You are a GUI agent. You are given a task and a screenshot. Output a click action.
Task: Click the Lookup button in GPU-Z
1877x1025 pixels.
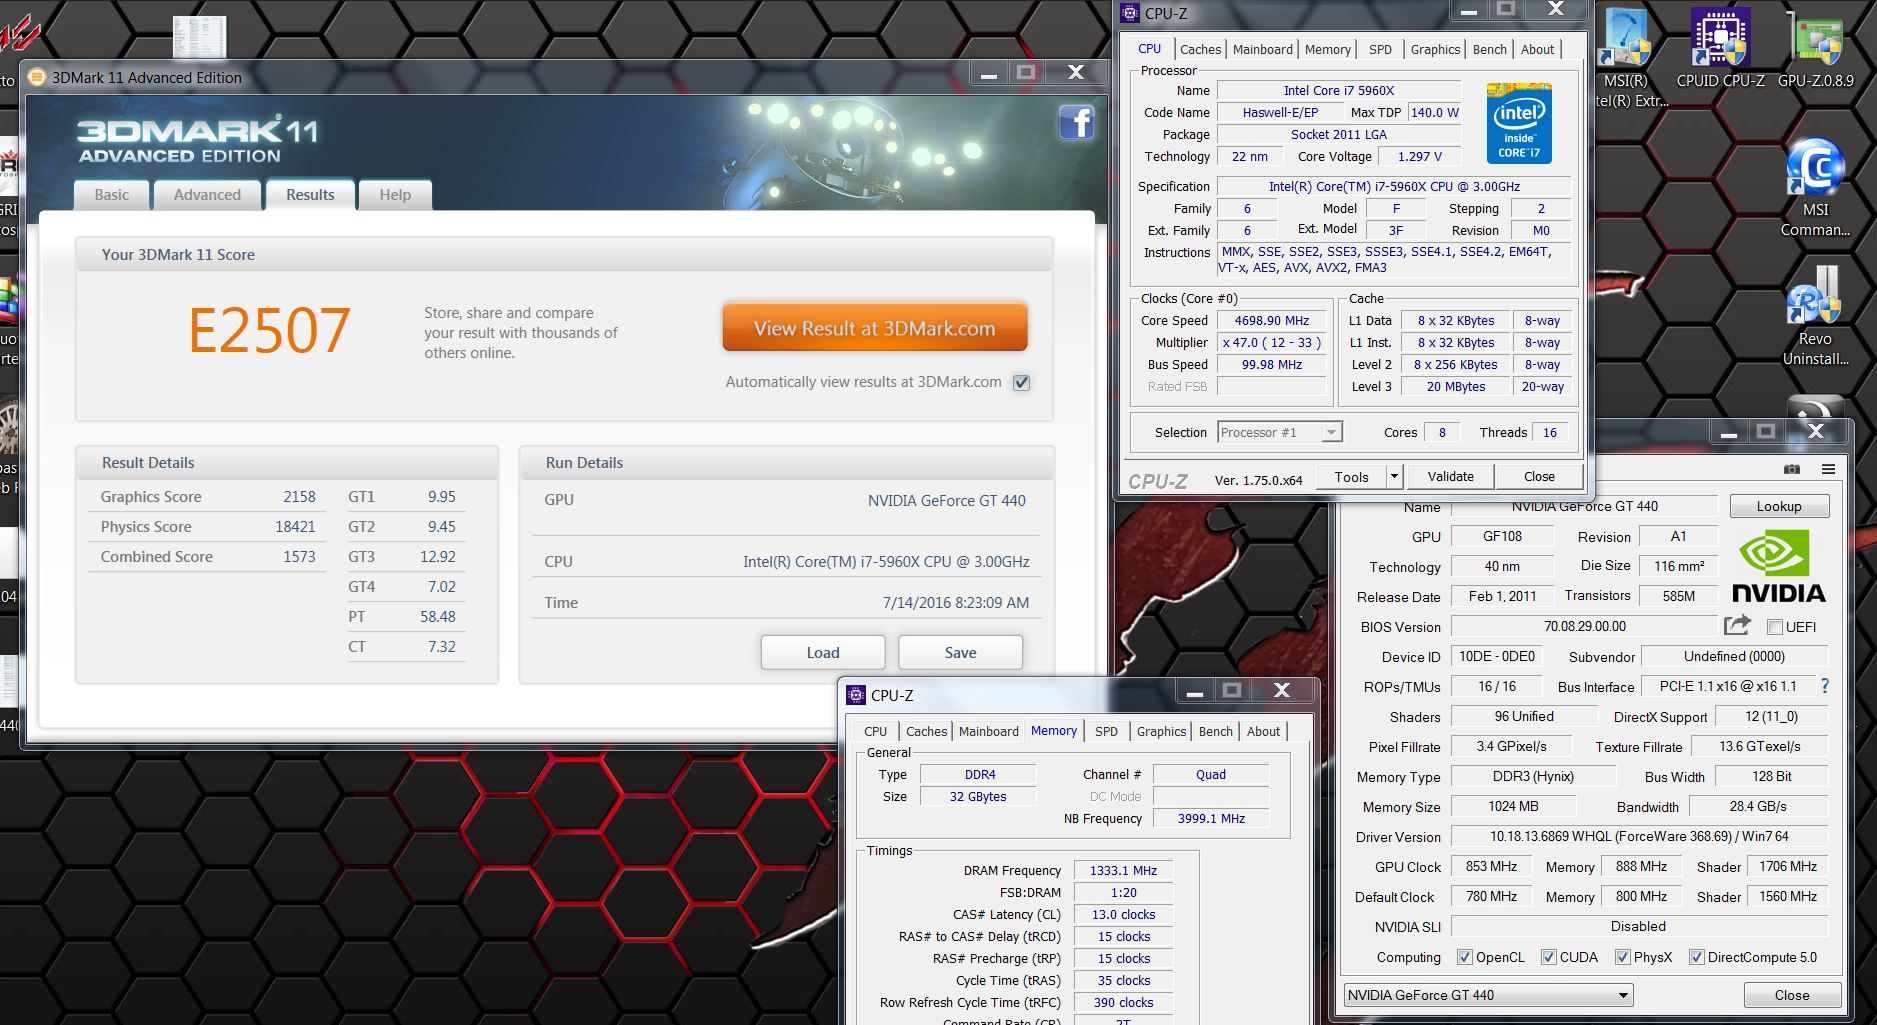pyautogui.click(x=1779, y=506)
